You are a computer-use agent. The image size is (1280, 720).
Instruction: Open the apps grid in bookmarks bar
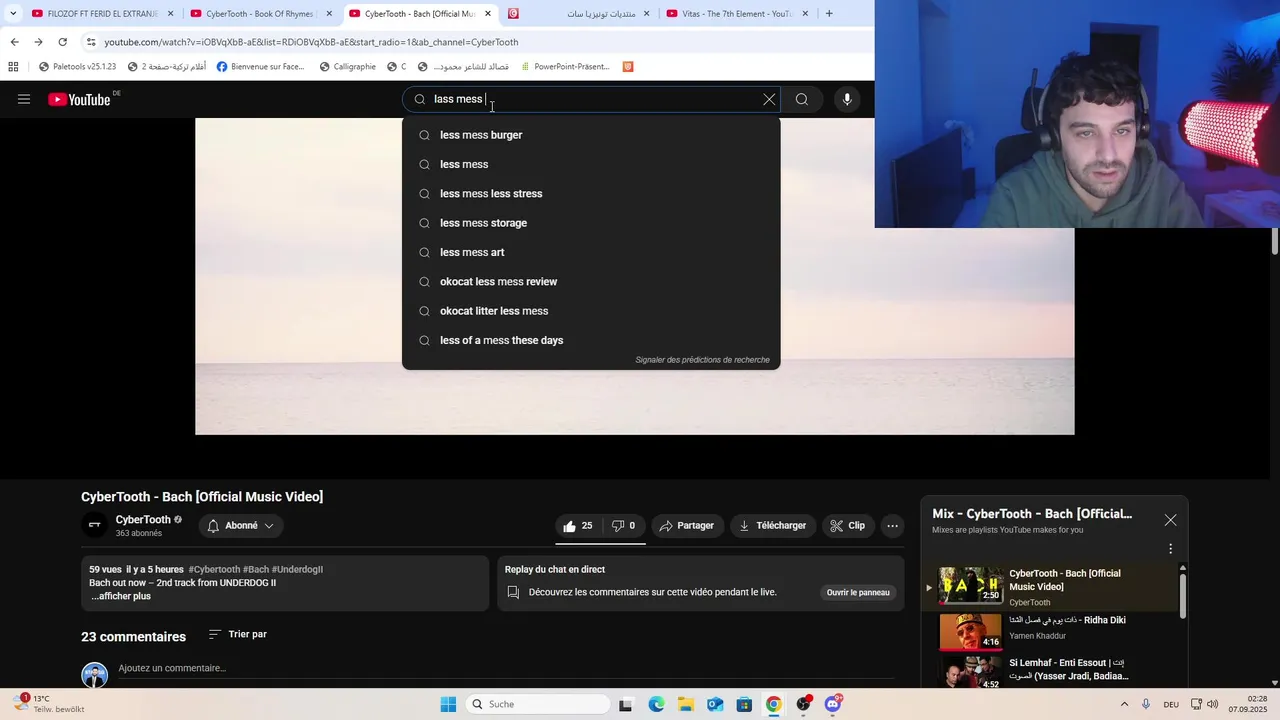point(13,67)
